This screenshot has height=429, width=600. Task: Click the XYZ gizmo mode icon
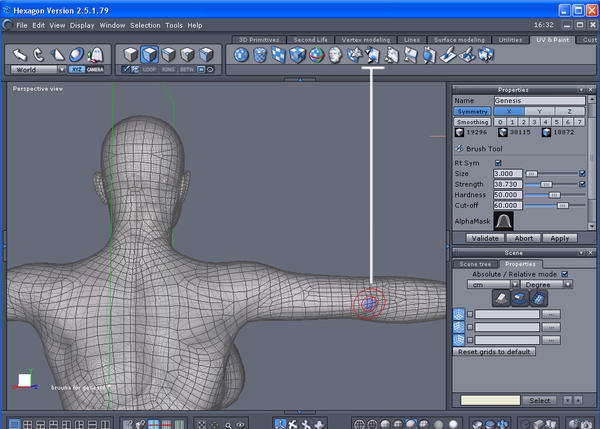[76, 70]
